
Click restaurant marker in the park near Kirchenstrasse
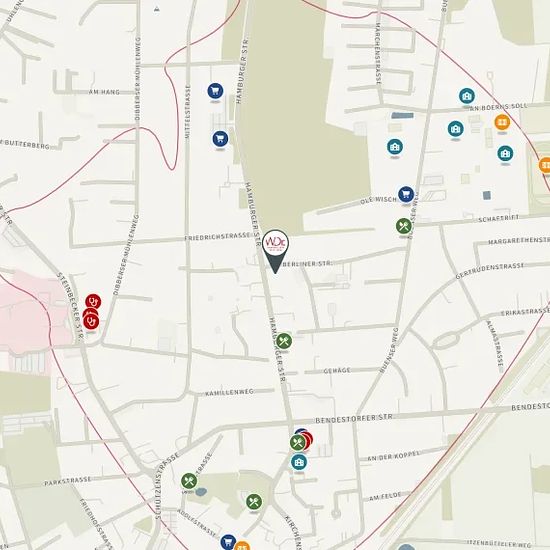254,502
